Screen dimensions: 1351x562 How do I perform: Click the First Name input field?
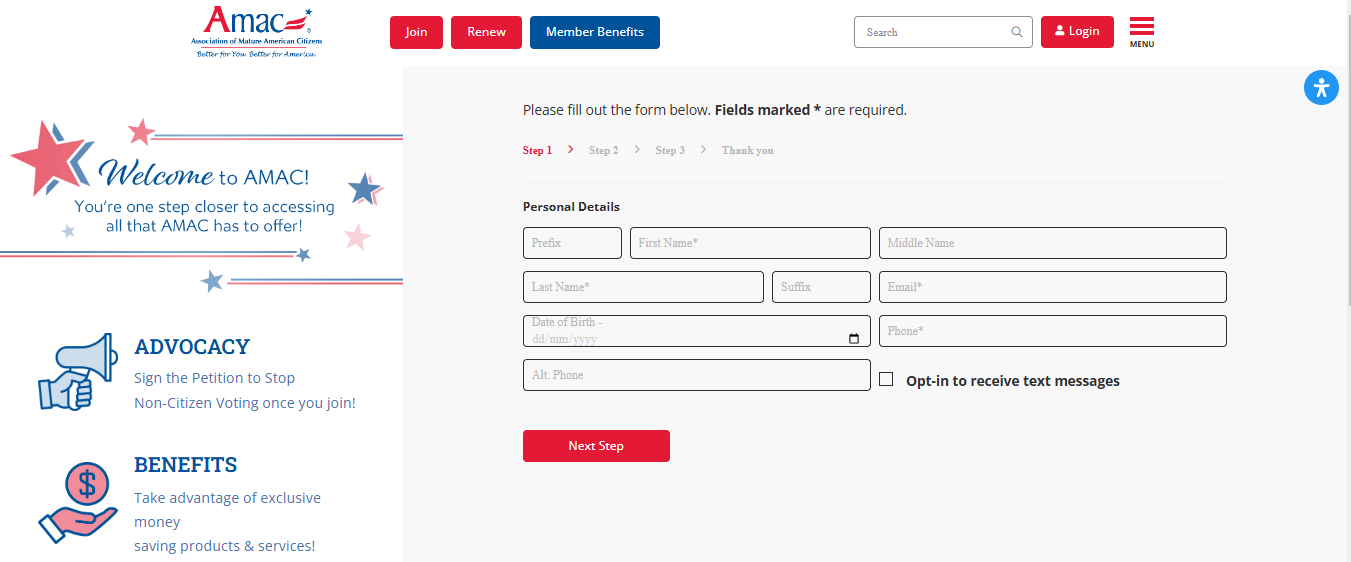tap(750, 243)
